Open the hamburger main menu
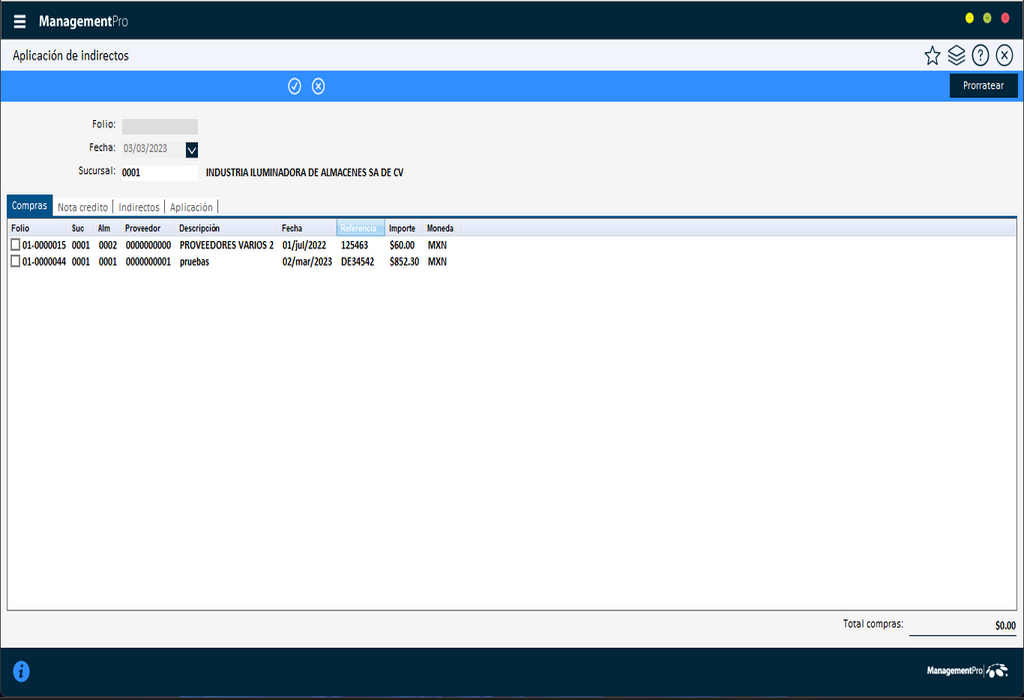 tap(20, 21)
